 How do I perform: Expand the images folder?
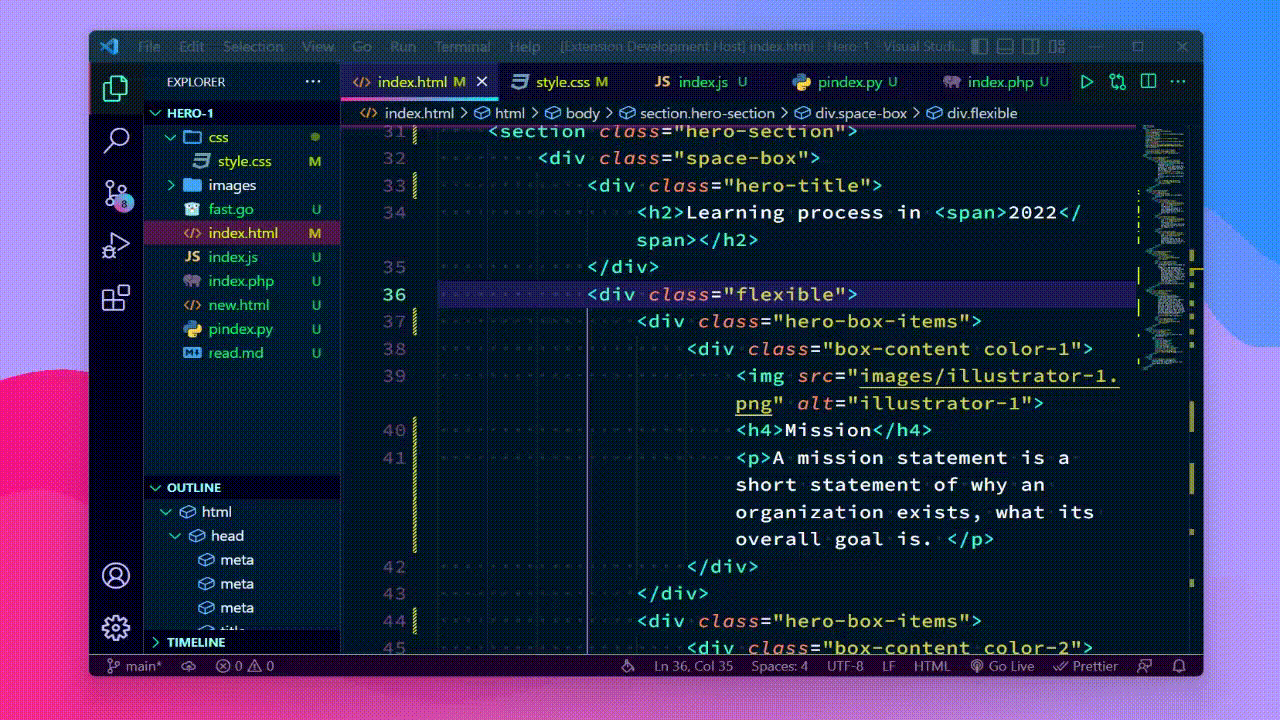pyautogui.click(x=242, y=185)
